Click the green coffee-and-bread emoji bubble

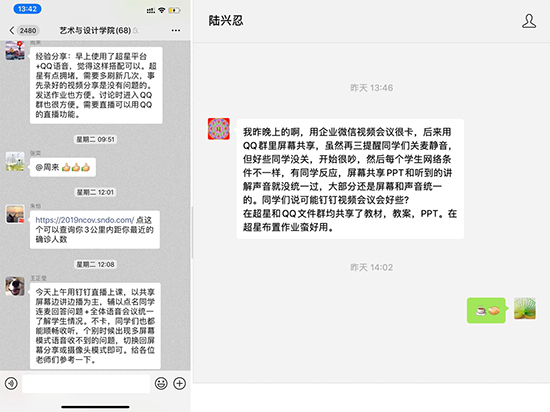click(487, 310)
